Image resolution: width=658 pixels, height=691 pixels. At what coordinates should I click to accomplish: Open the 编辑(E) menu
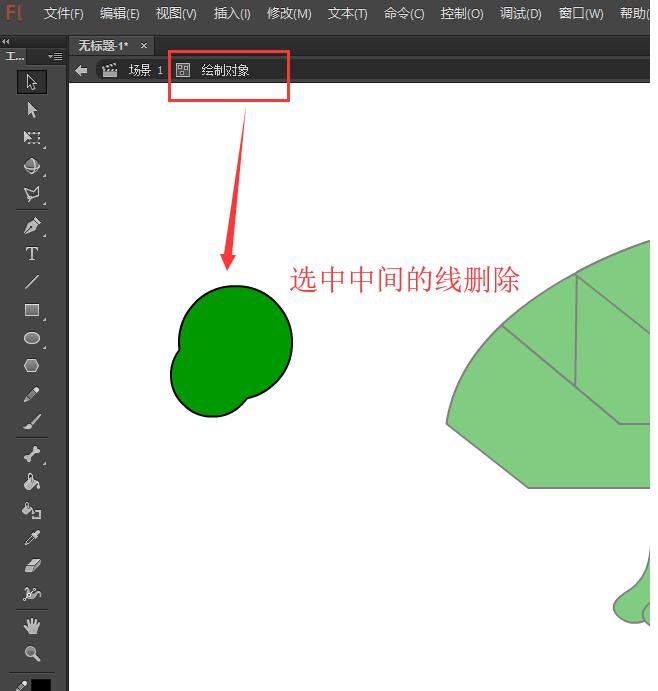(x=119, y=14)
